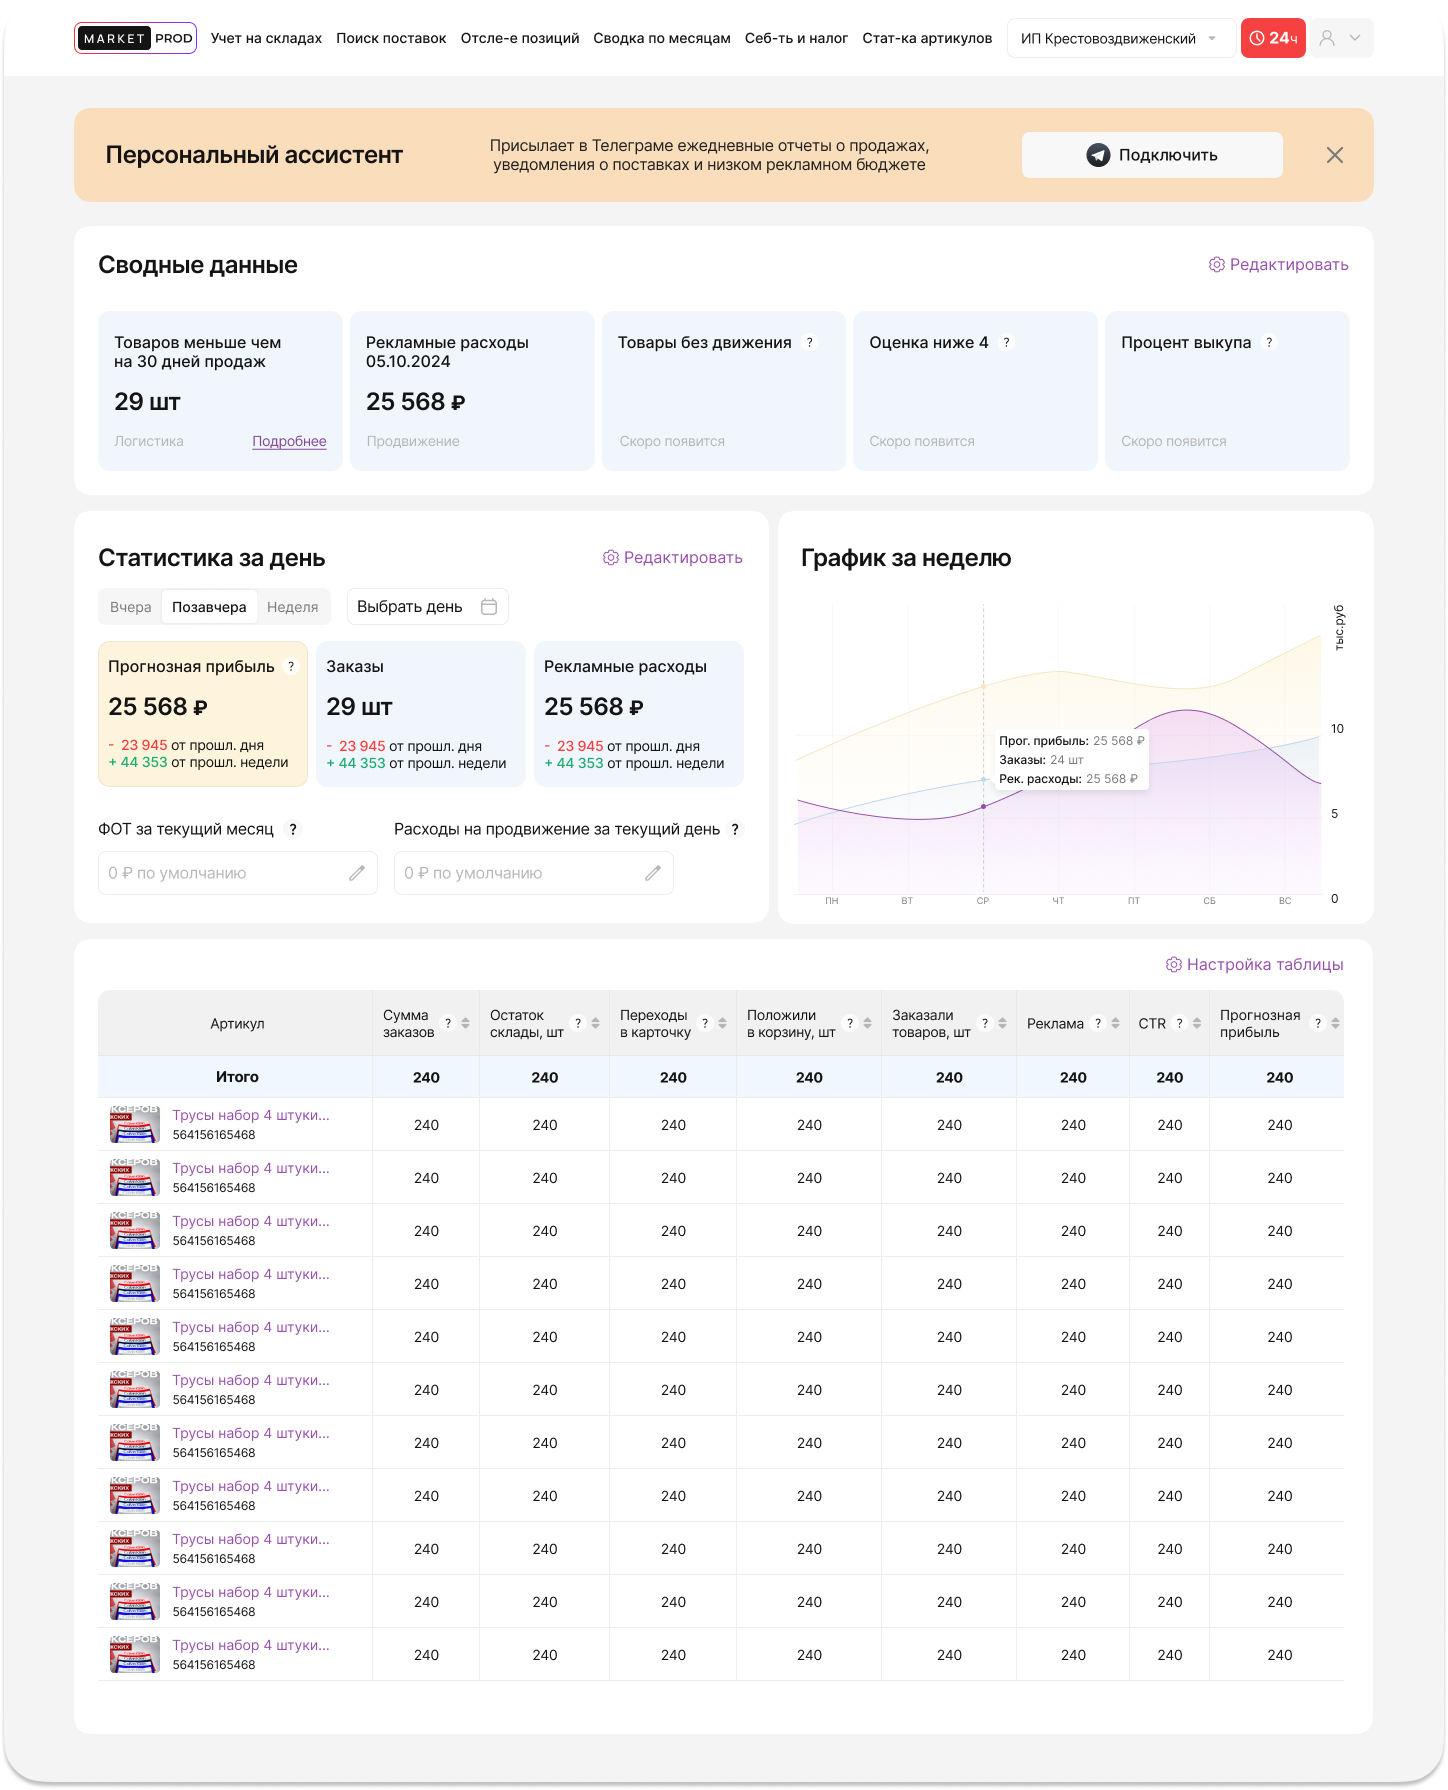Edit the Сводные данные section

pos(1278,265)
